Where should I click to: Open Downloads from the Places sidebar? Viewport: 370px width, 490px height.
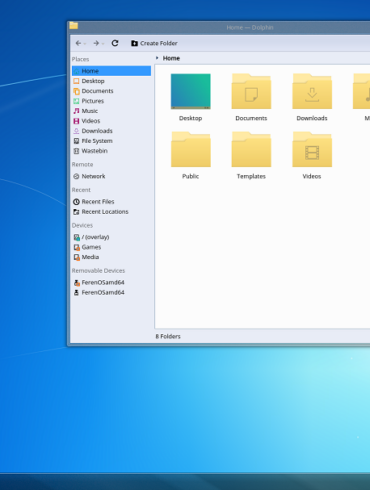tap(111, 131)
